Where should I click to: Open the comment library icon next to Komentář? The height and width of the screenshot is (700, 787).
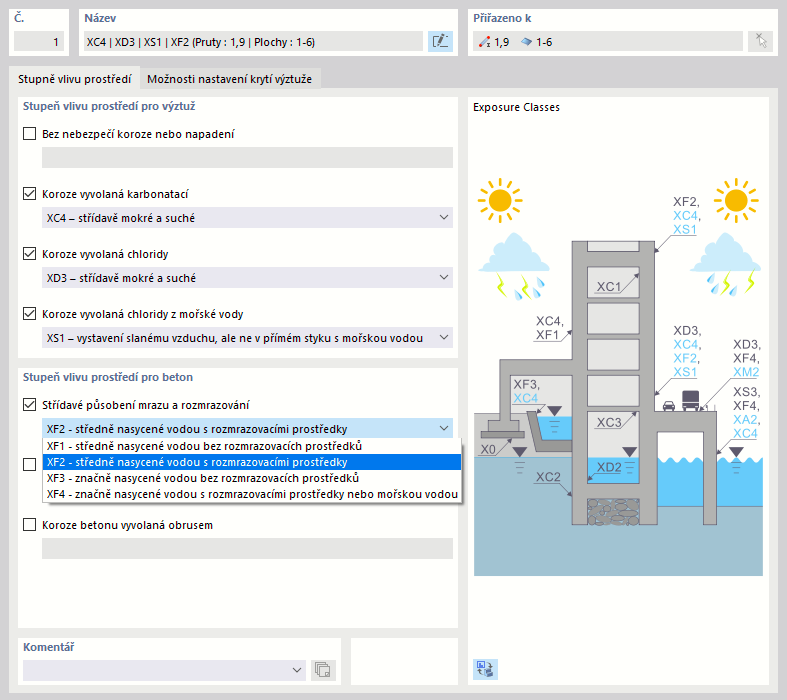pos(323,670)
